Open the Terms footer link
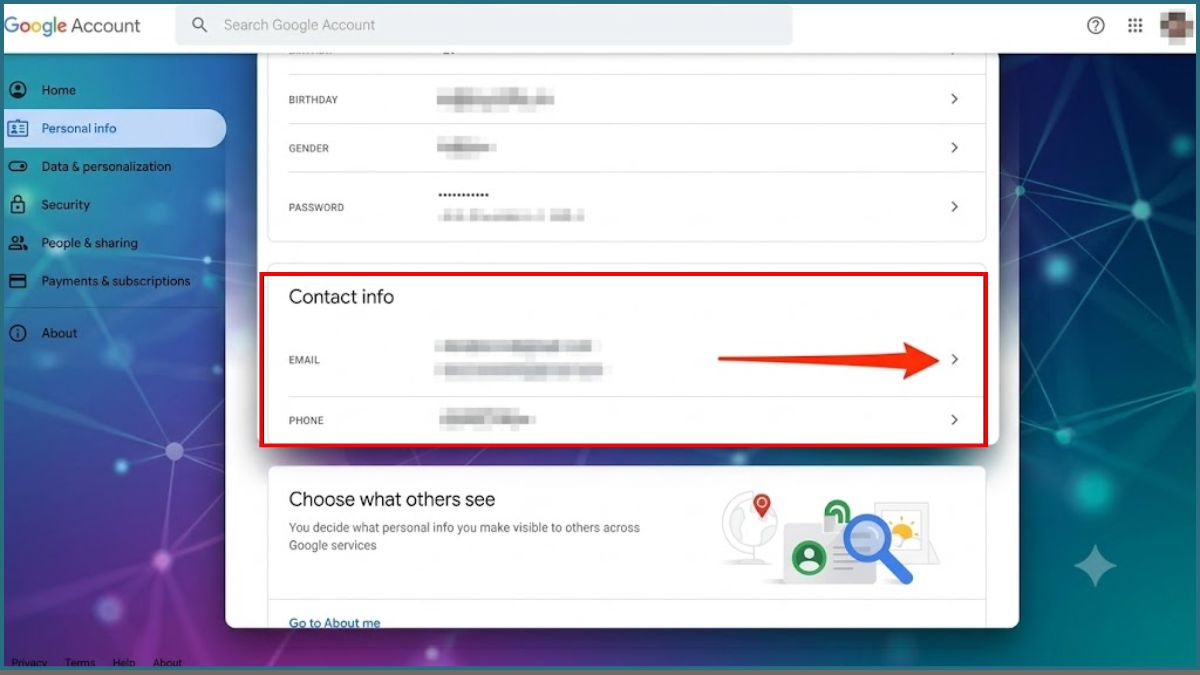Viewport: 1200px width, 675px height. (x=80, y=663)
